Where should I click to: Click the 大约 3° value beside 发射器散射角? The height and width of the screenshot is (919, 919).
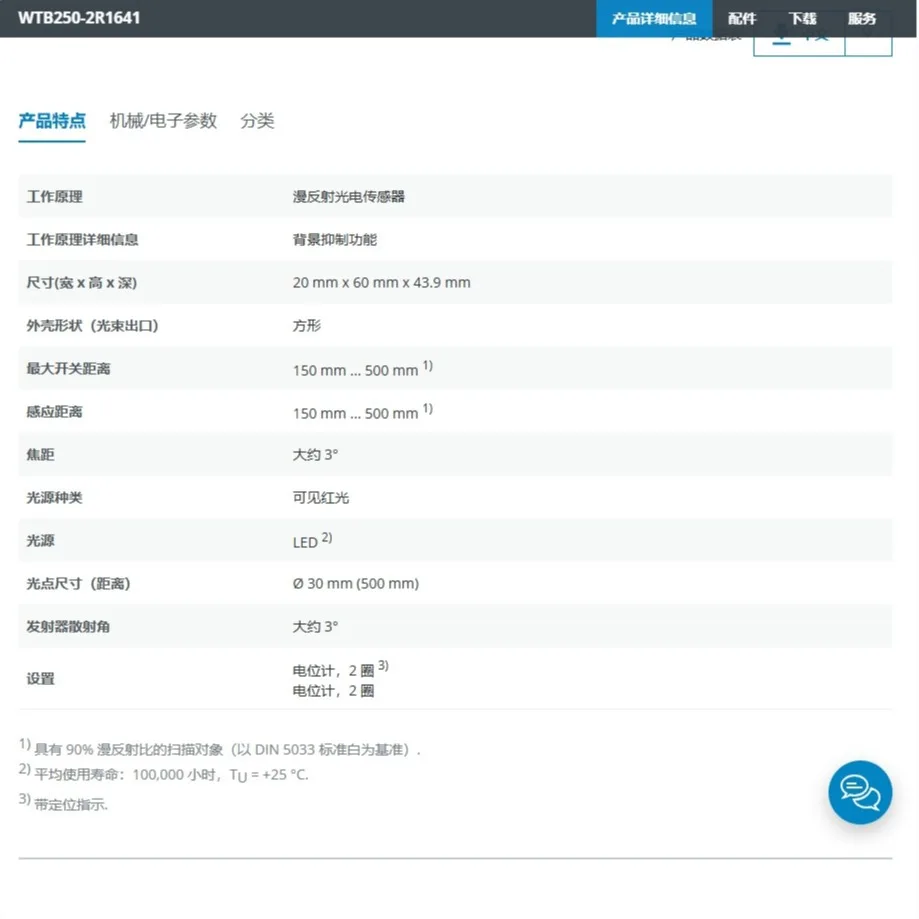[315, 627]
